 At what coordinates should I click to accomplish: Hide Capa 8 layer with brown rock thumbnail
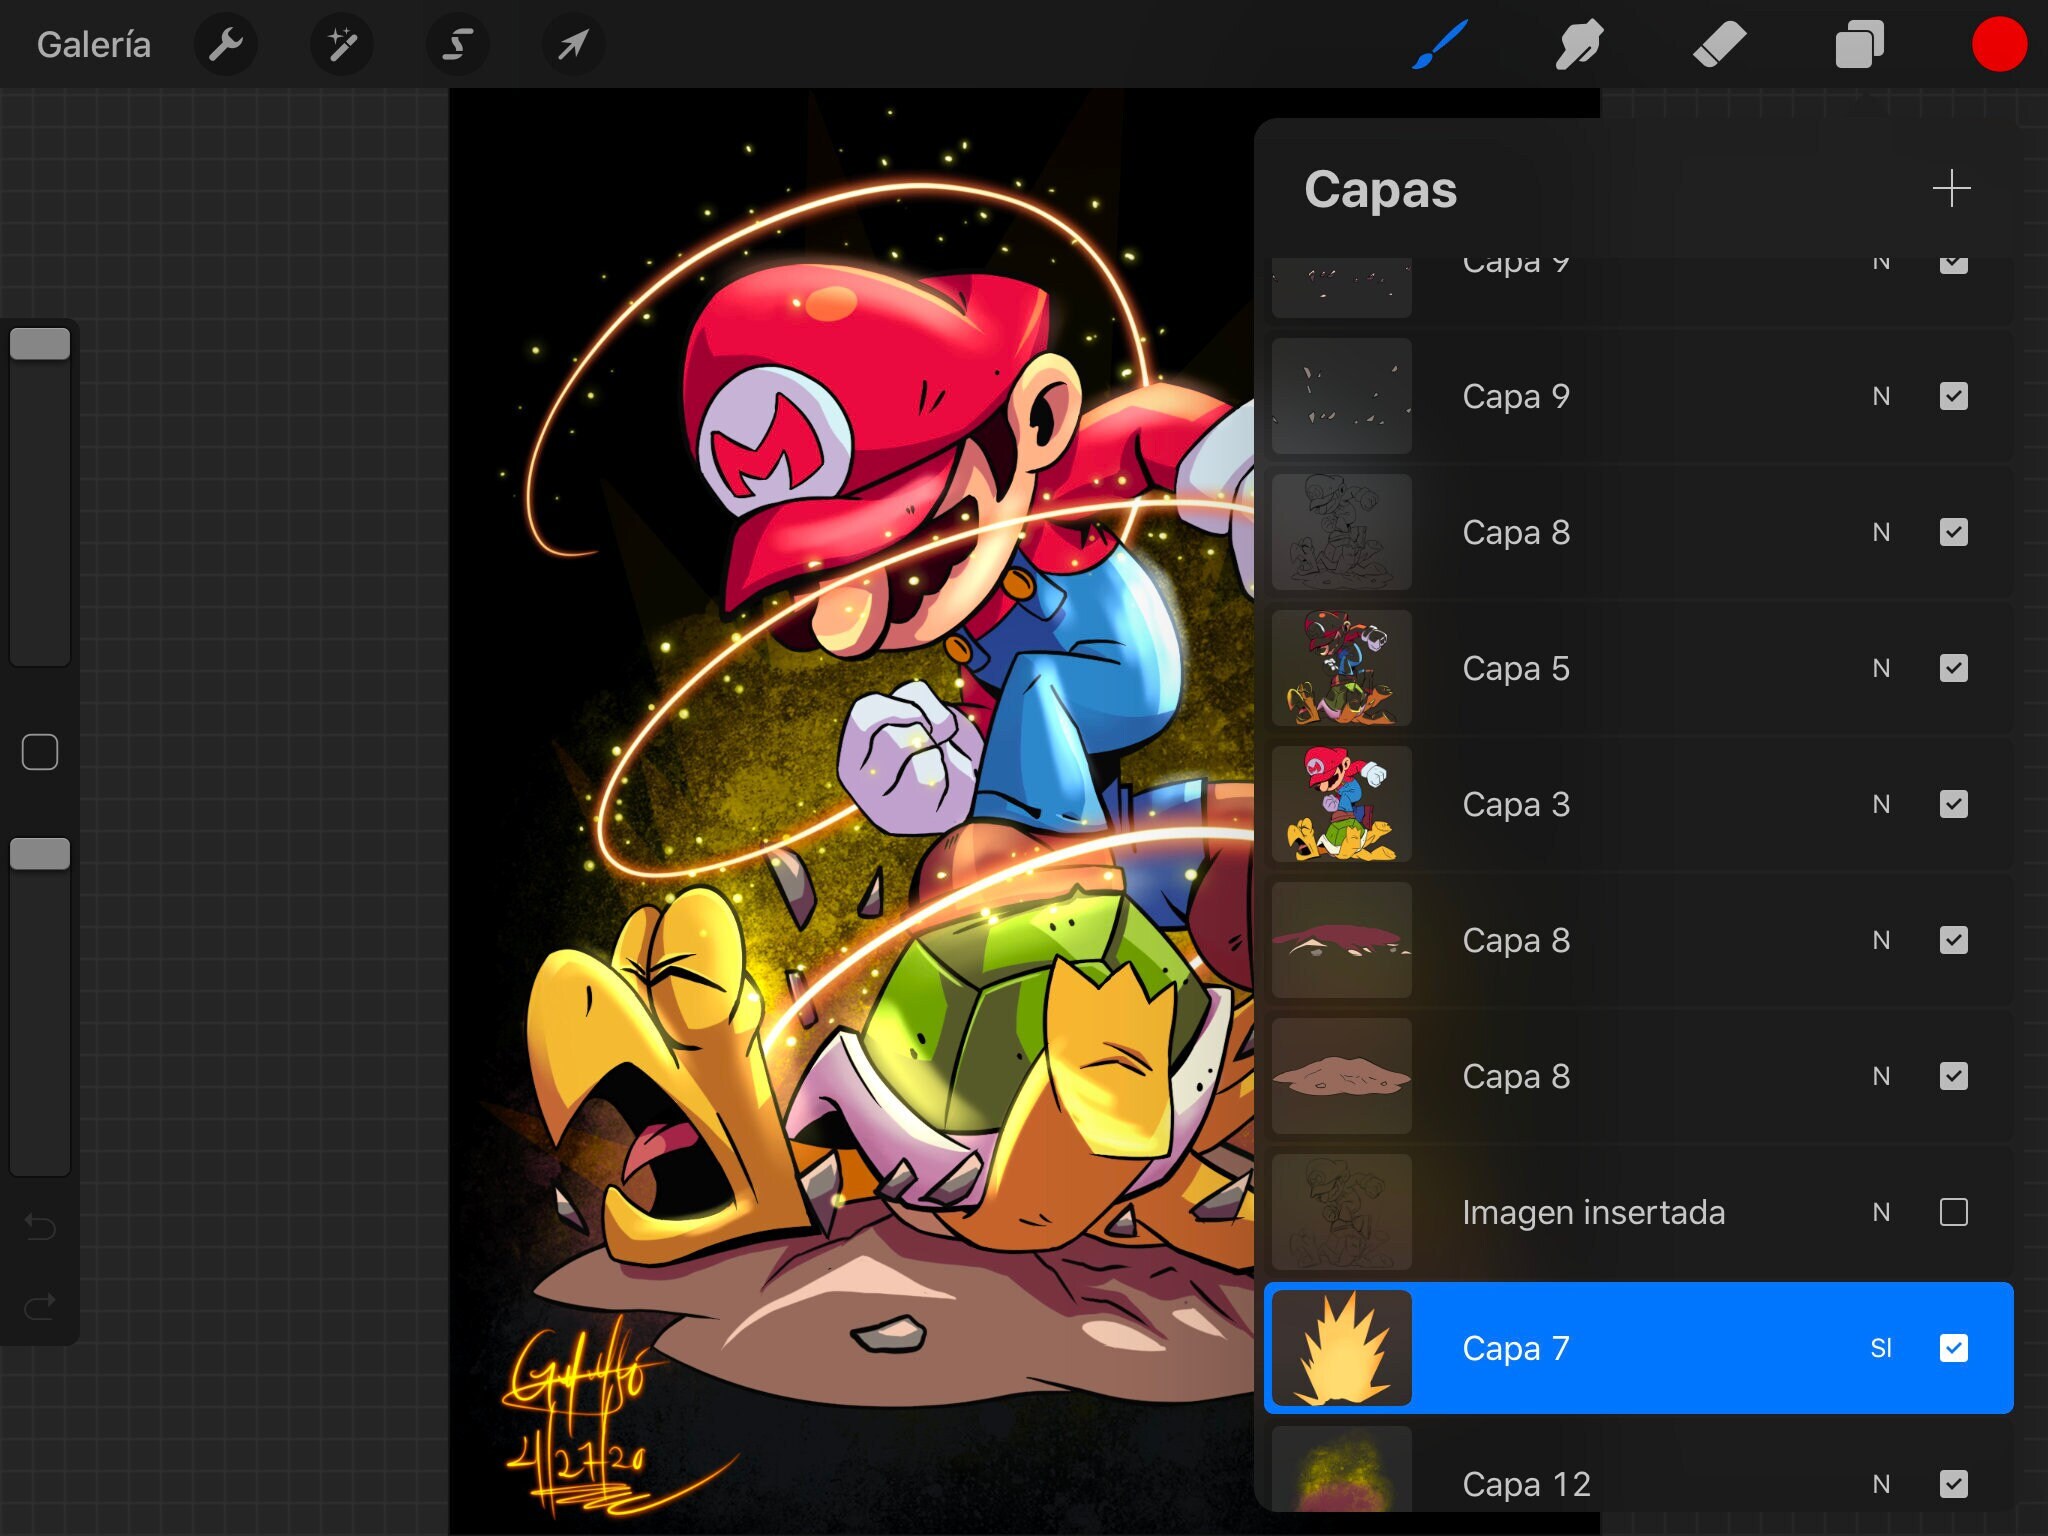[x=1953, y=1076]
